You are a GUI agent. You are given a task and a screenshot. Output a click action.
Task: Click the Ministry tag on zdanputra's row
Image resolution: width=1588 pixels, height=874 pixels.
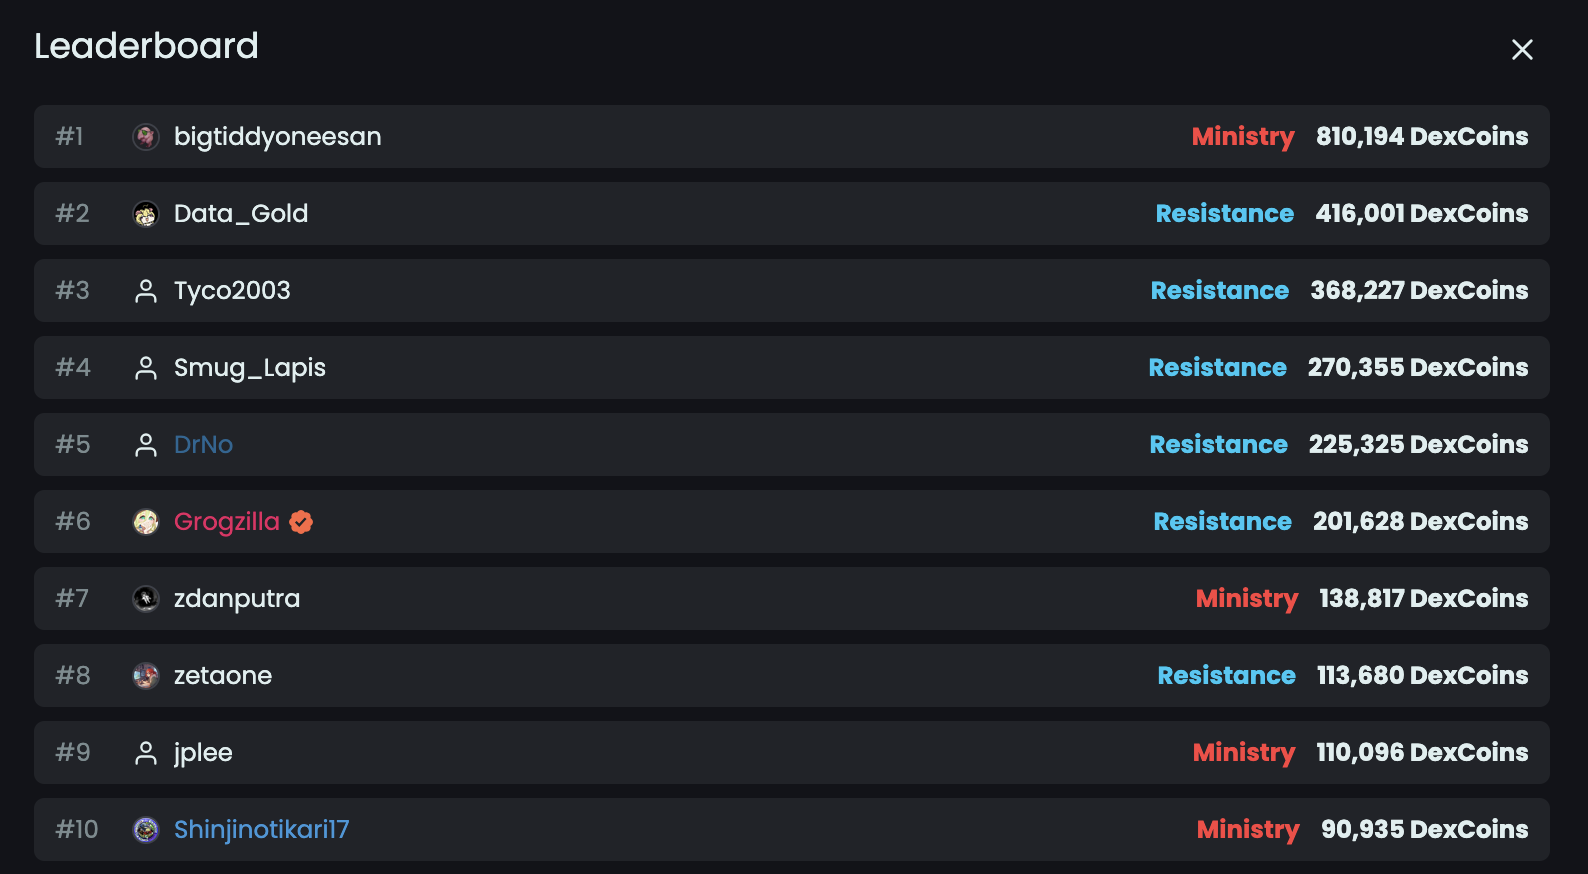pos(1246,599)
